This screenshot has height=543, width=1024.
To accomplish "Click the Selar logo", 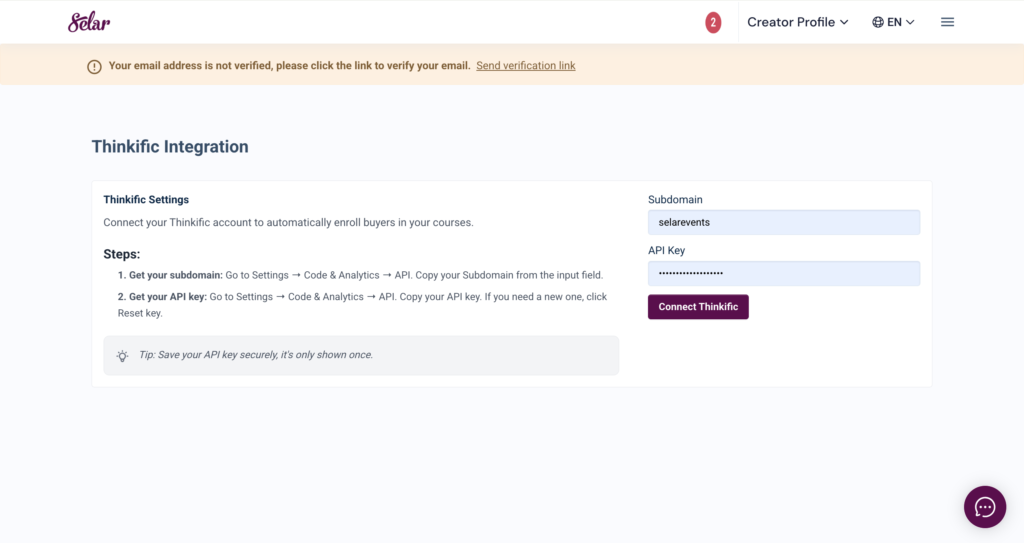I will coord(89,22).
